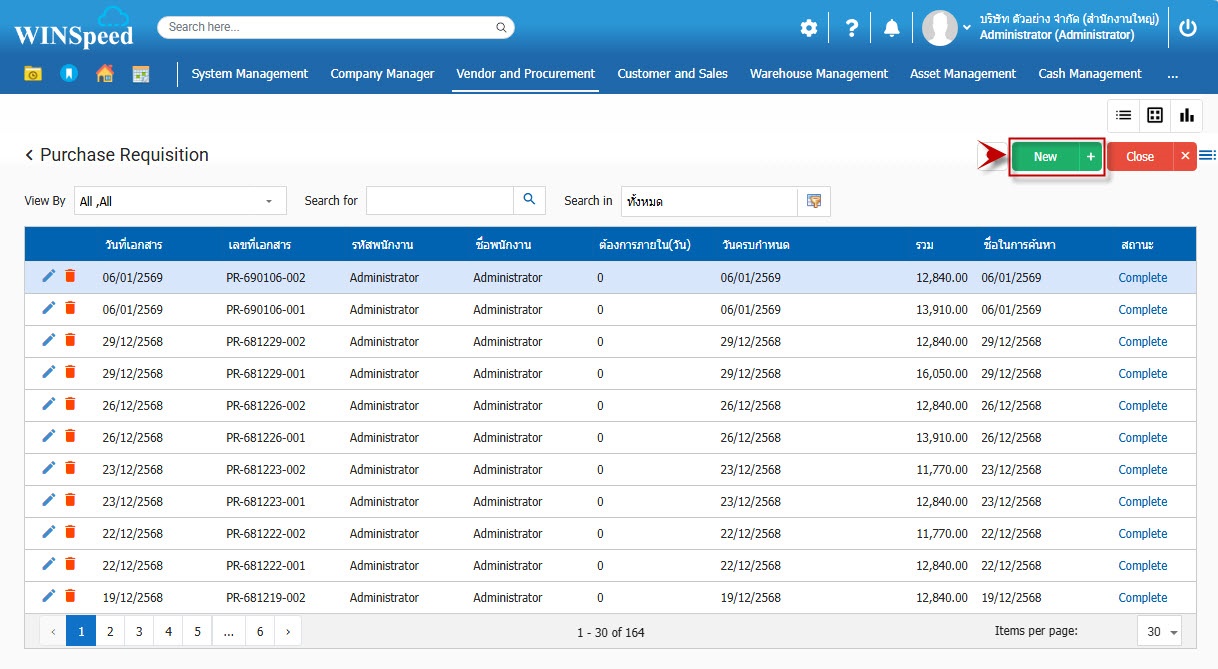Click the help question mark icon
Screen dimensions: 1218x669
pyautogui.click(x=851, y=28)
